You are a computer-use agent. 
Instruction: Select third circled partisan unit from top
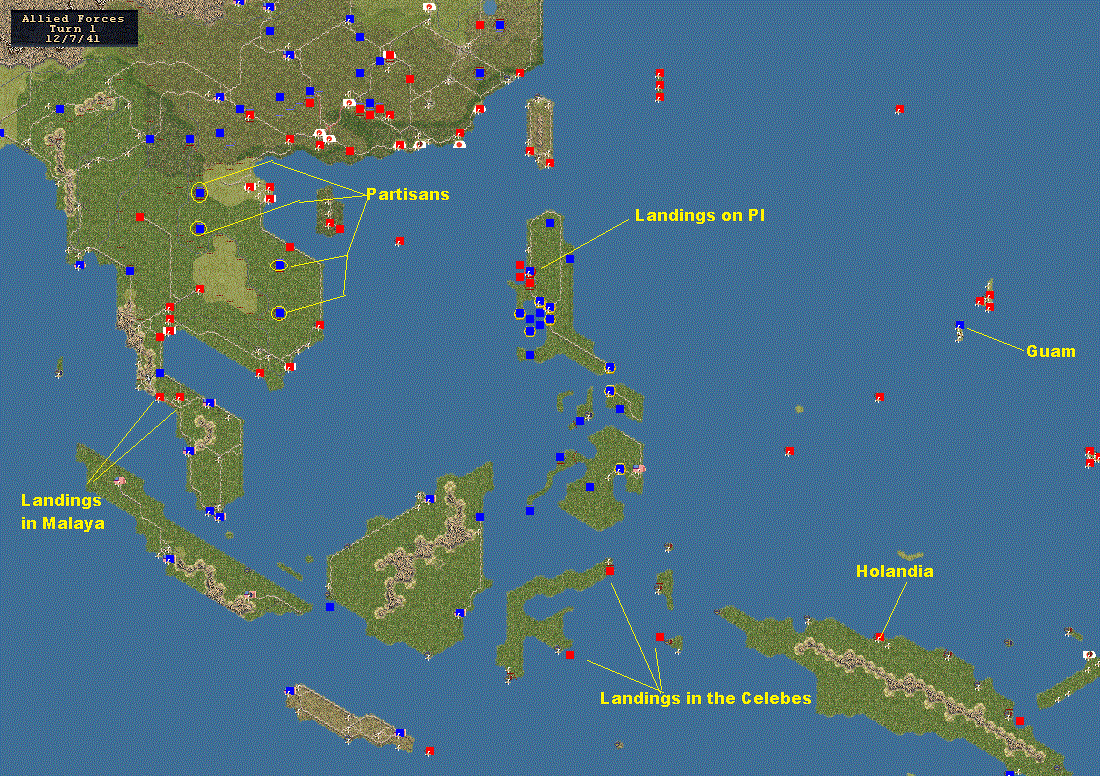click(279, 265)
